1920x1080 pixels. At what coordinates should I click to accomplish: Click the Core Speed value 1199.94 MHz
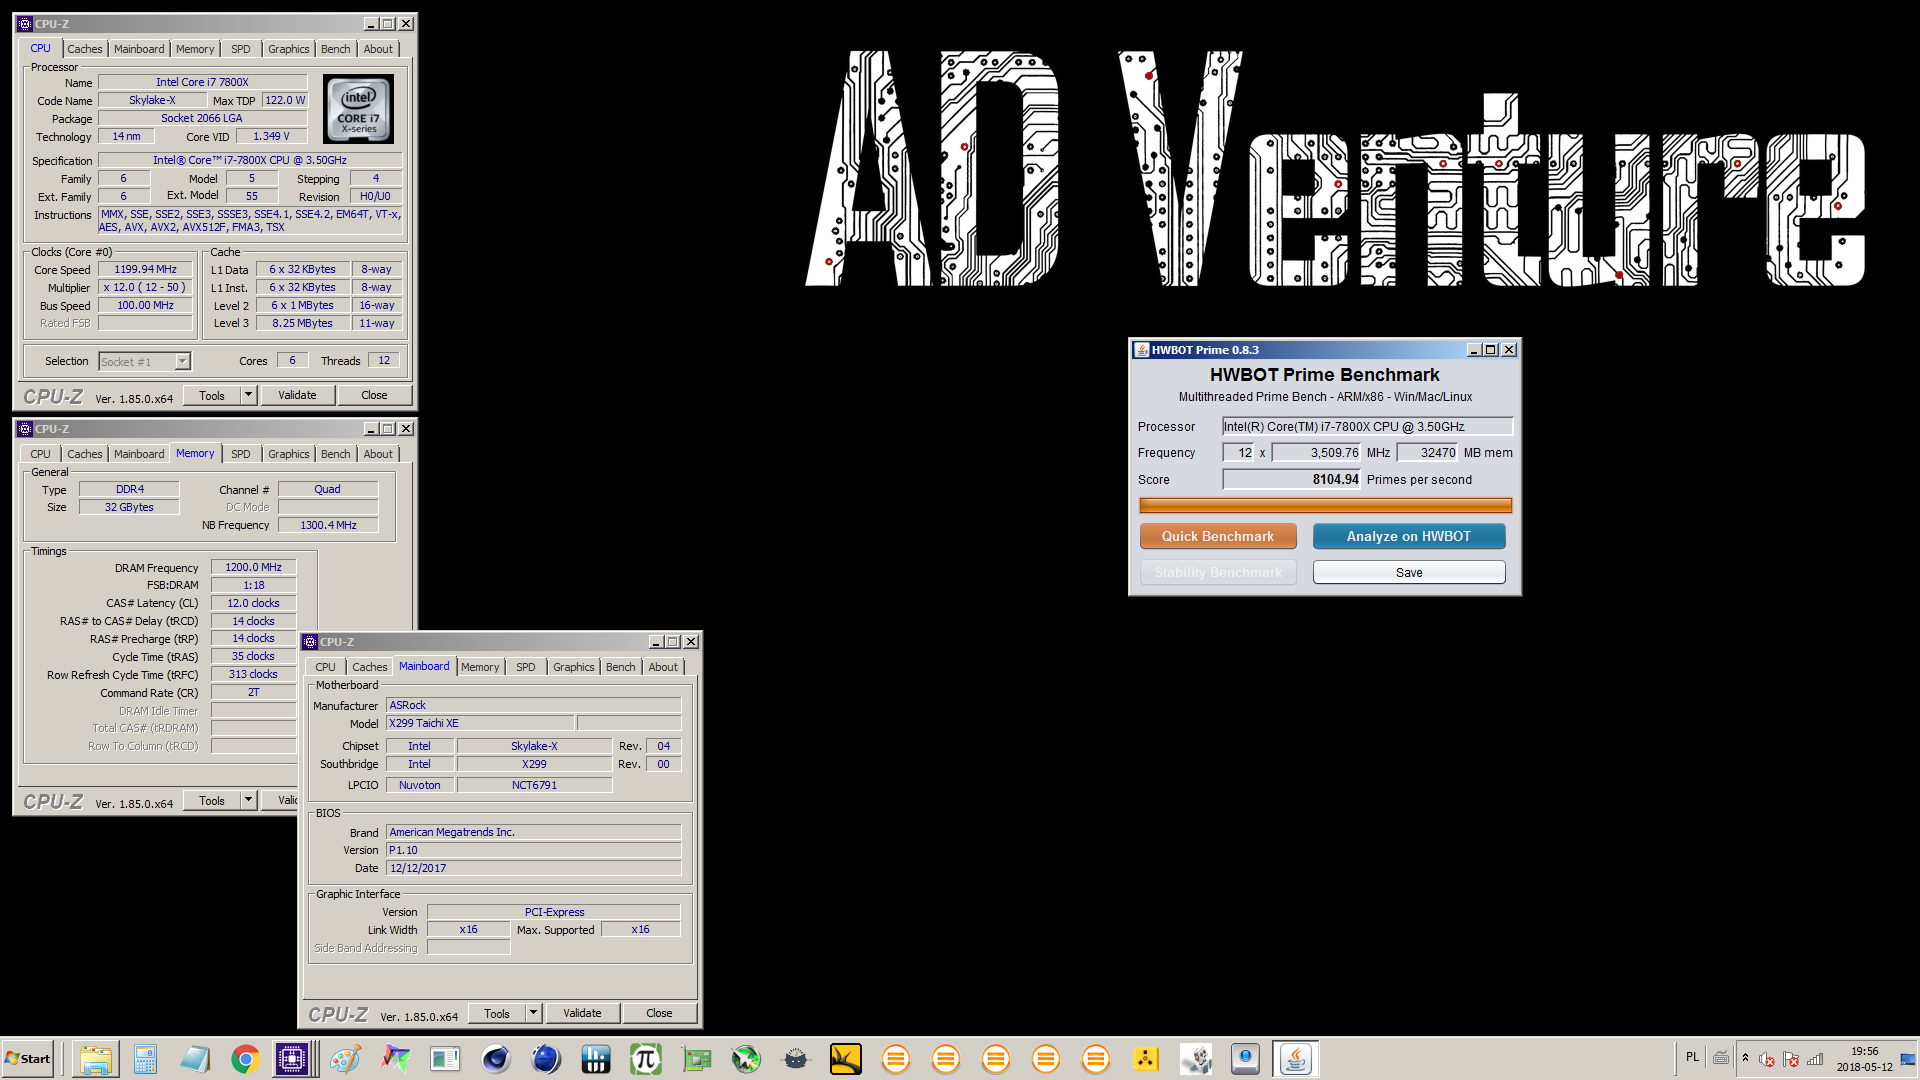pos(145,269)
